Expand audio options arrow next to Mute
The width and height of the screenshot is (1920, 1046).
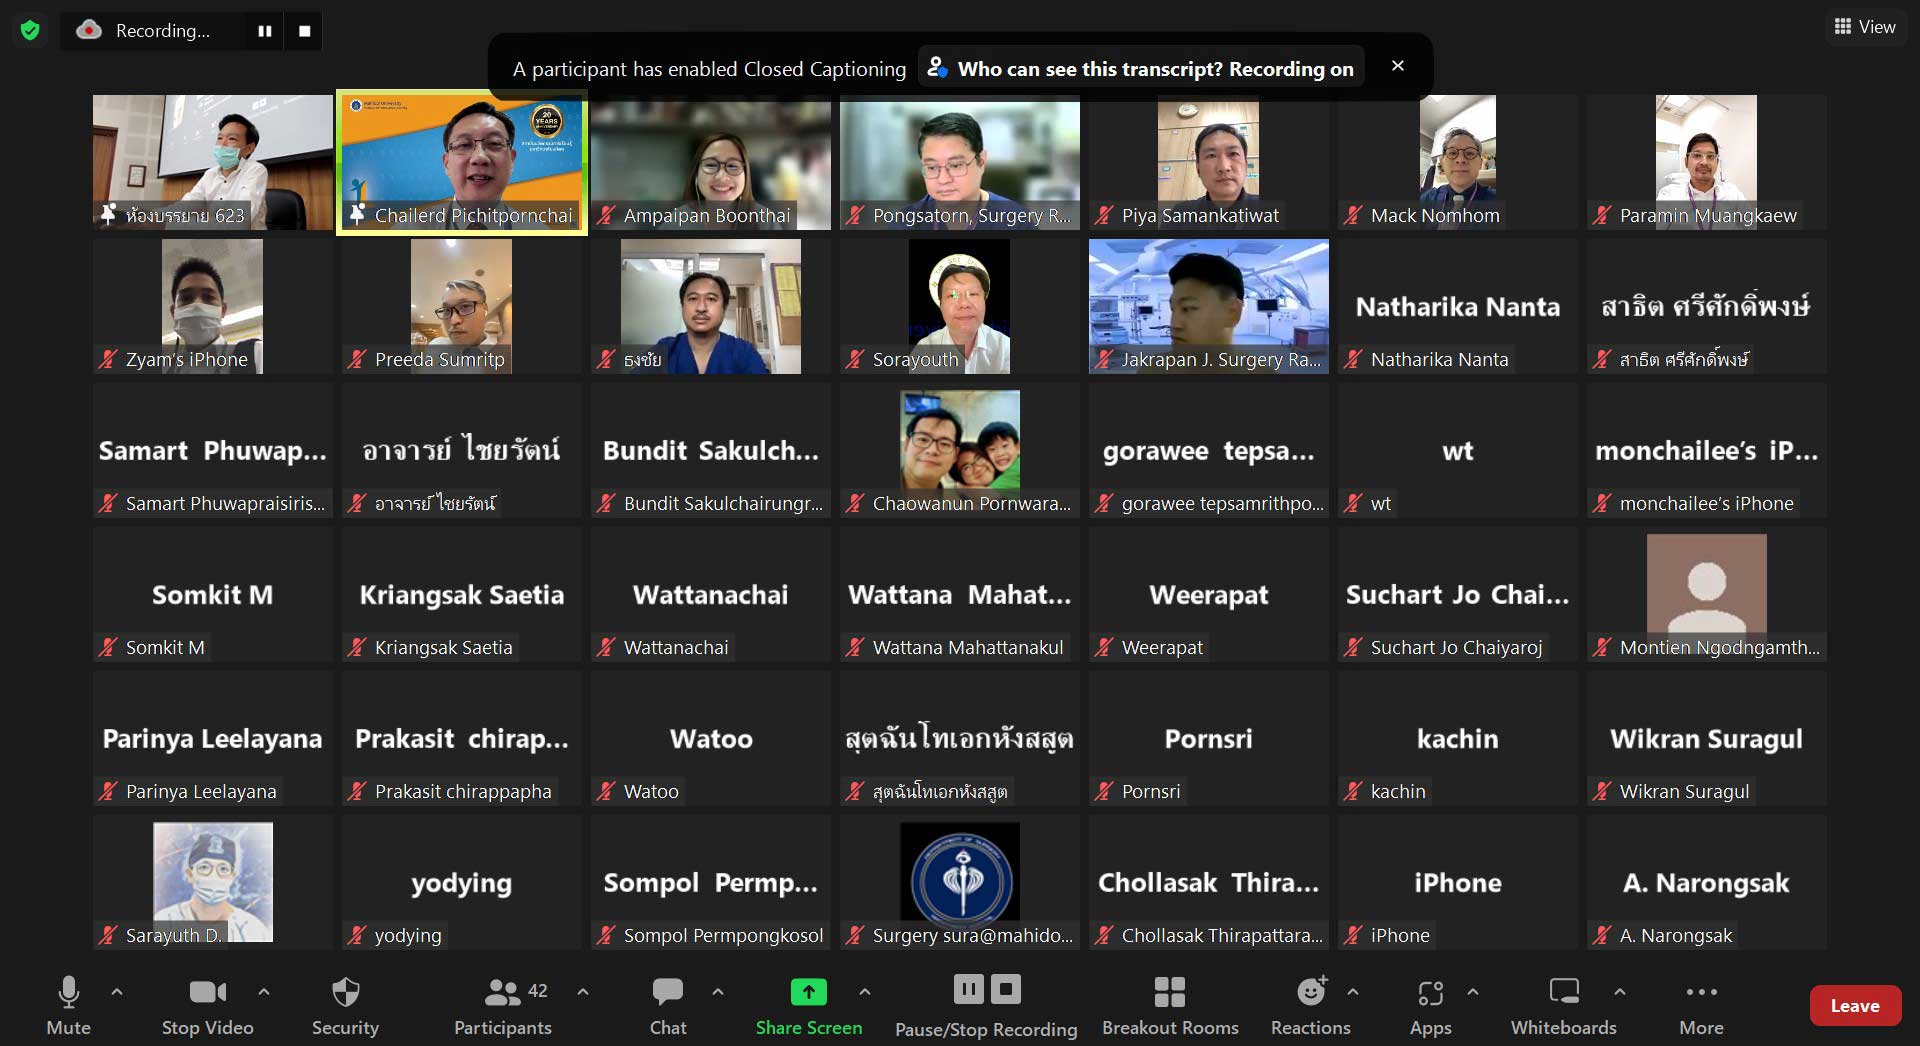(117, 992)
